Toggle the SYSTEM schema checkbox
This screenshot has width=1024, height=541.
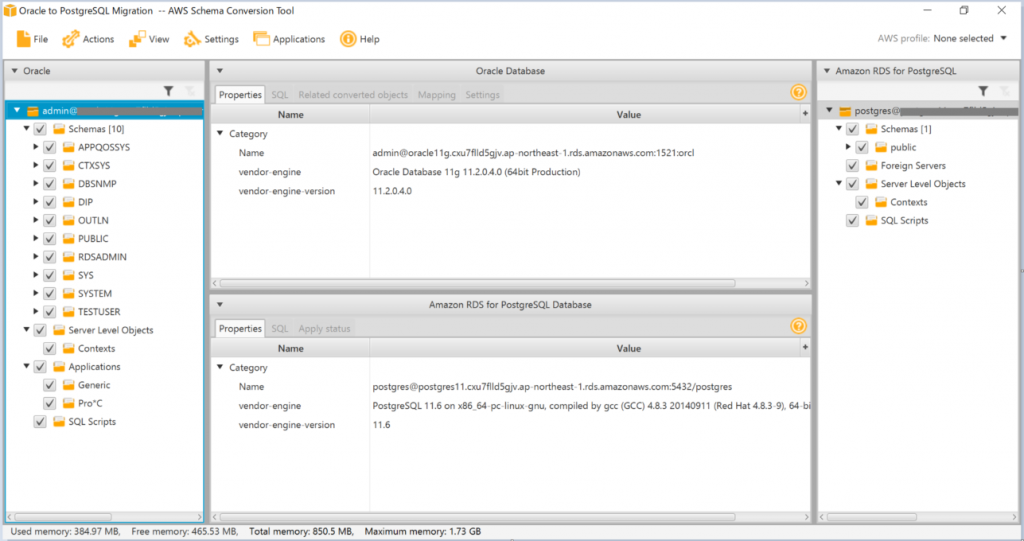point(50,293)
